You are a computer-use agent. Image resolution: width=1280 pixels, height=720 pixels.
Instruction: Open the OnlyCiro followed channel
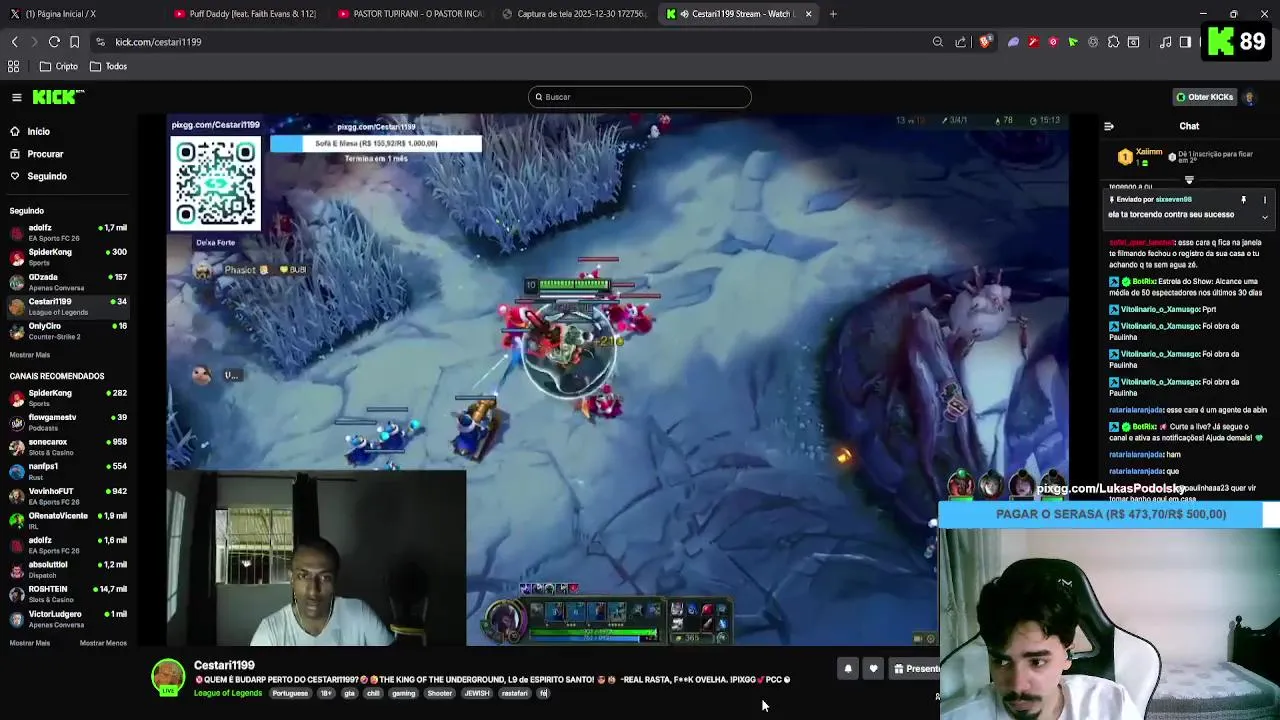point(68,330)
